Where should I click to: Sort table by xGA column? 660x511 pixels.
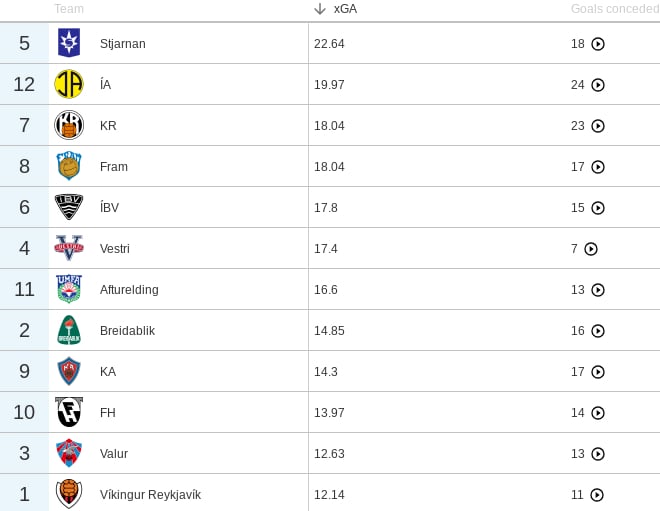[x=345, y=9]
